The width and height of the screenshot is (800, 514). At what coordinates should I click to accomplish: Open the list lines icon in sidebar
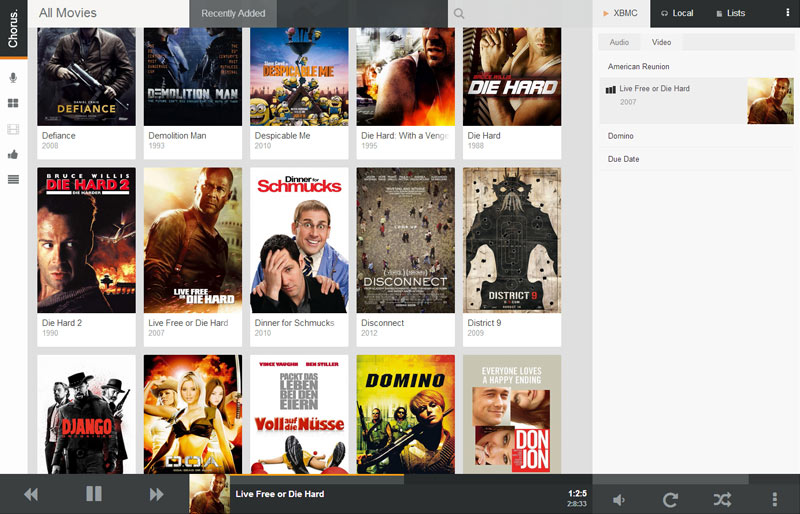pos(13,179)
